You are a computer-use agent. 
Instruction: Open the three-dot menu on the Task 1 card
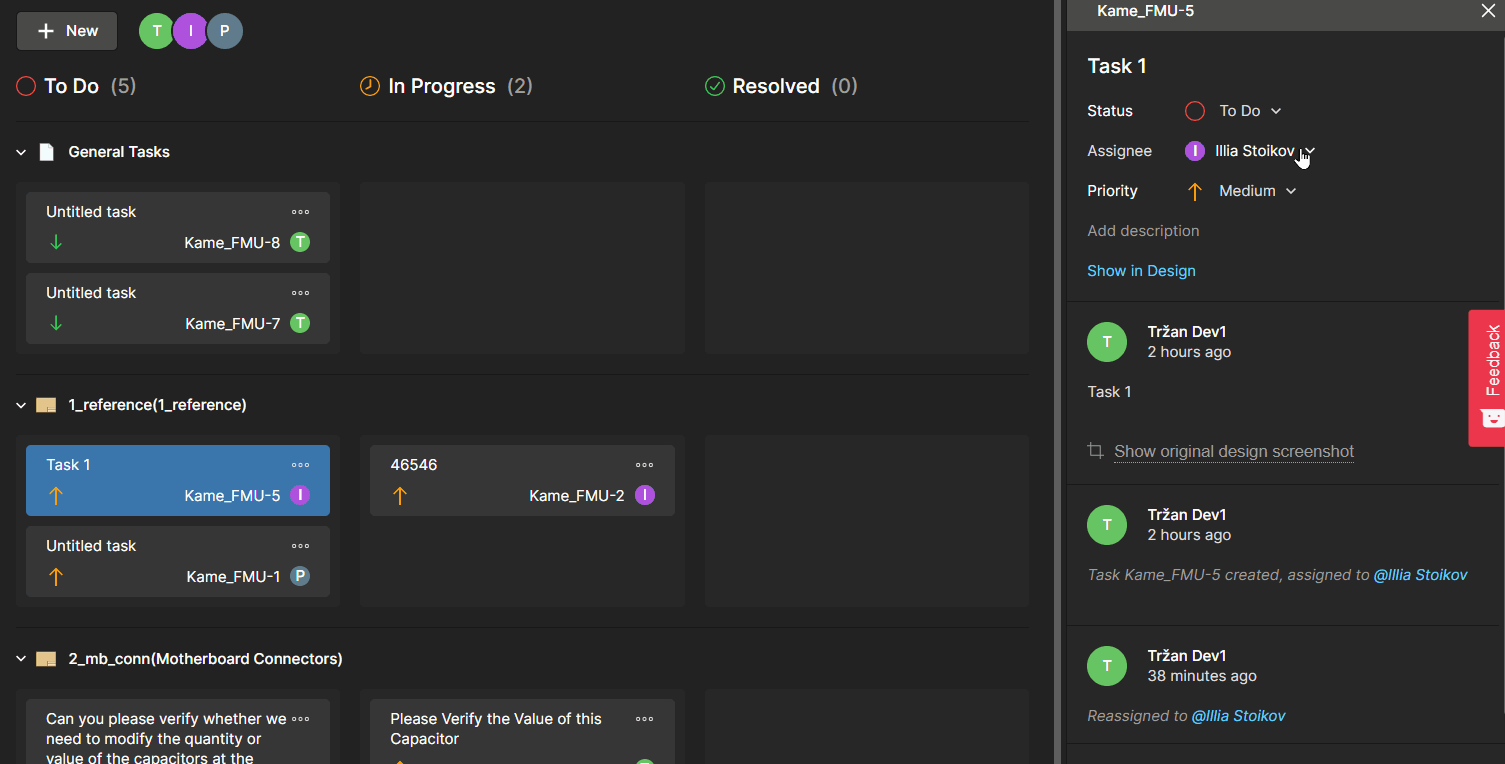pos(300,465)
